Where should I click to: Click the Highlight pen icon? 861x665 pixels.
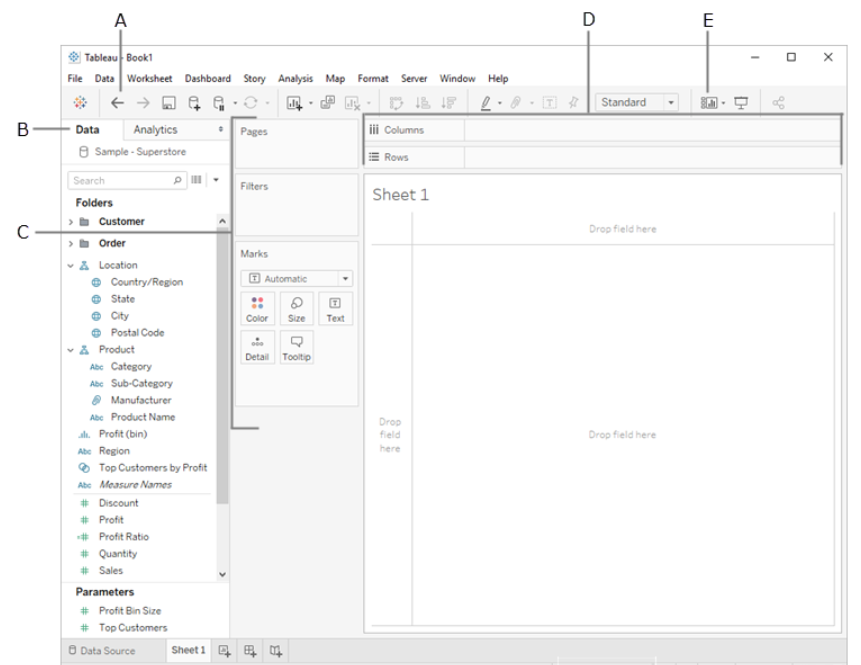tap(486, 103)
